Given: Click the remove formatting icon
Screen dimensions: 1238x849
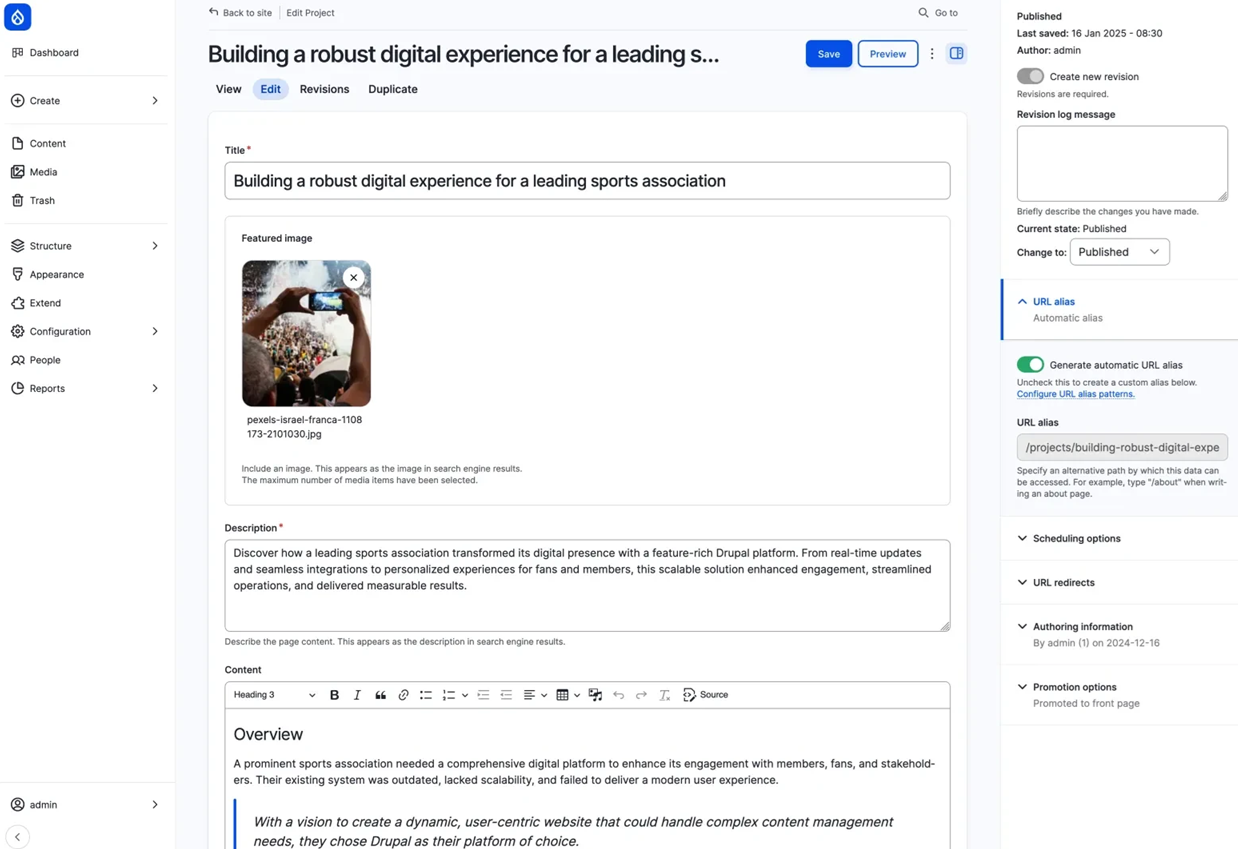Looking at the screenshot, I should pos(664,695).
